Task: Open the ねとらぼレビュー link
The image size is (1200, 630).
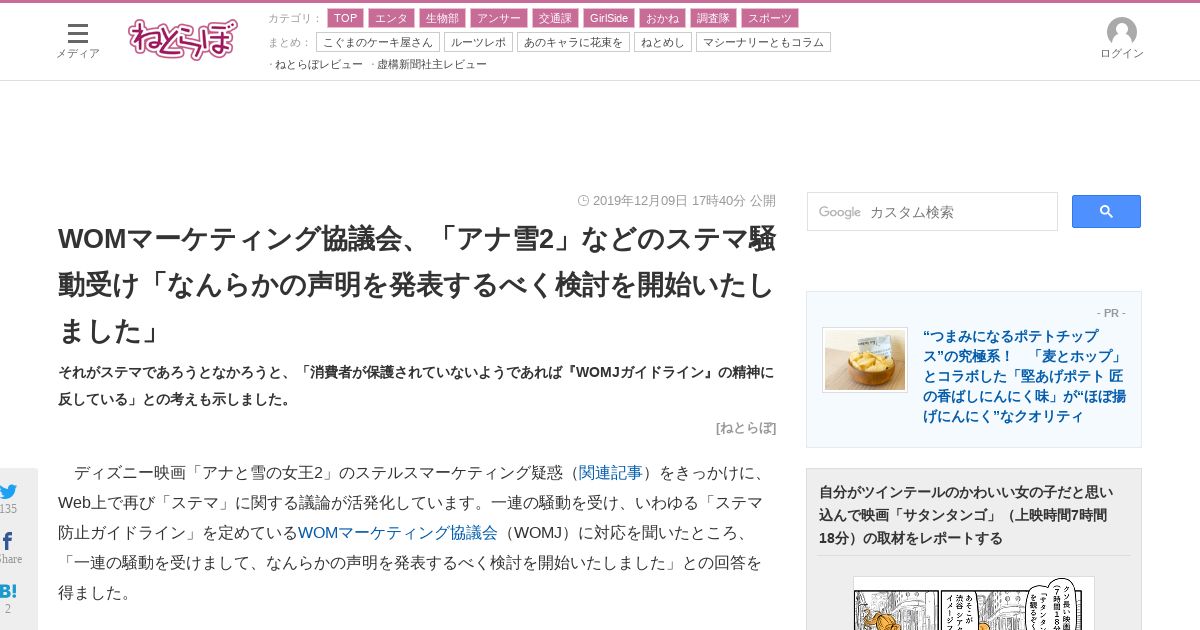Action: tap(319, 64)
